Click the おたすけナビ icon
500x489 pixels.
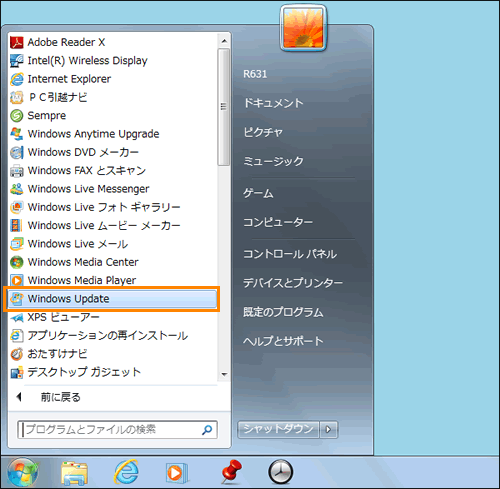17,354
